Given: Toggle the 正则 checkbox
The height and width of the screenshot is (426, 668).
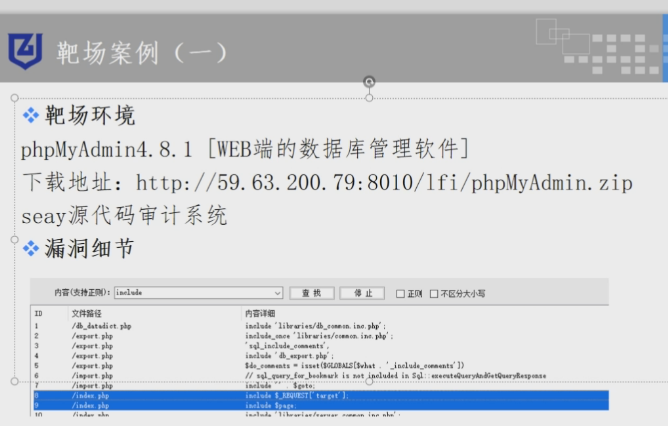Looking at the screenshot, I should pyautogui.click(x=400, y=294).
